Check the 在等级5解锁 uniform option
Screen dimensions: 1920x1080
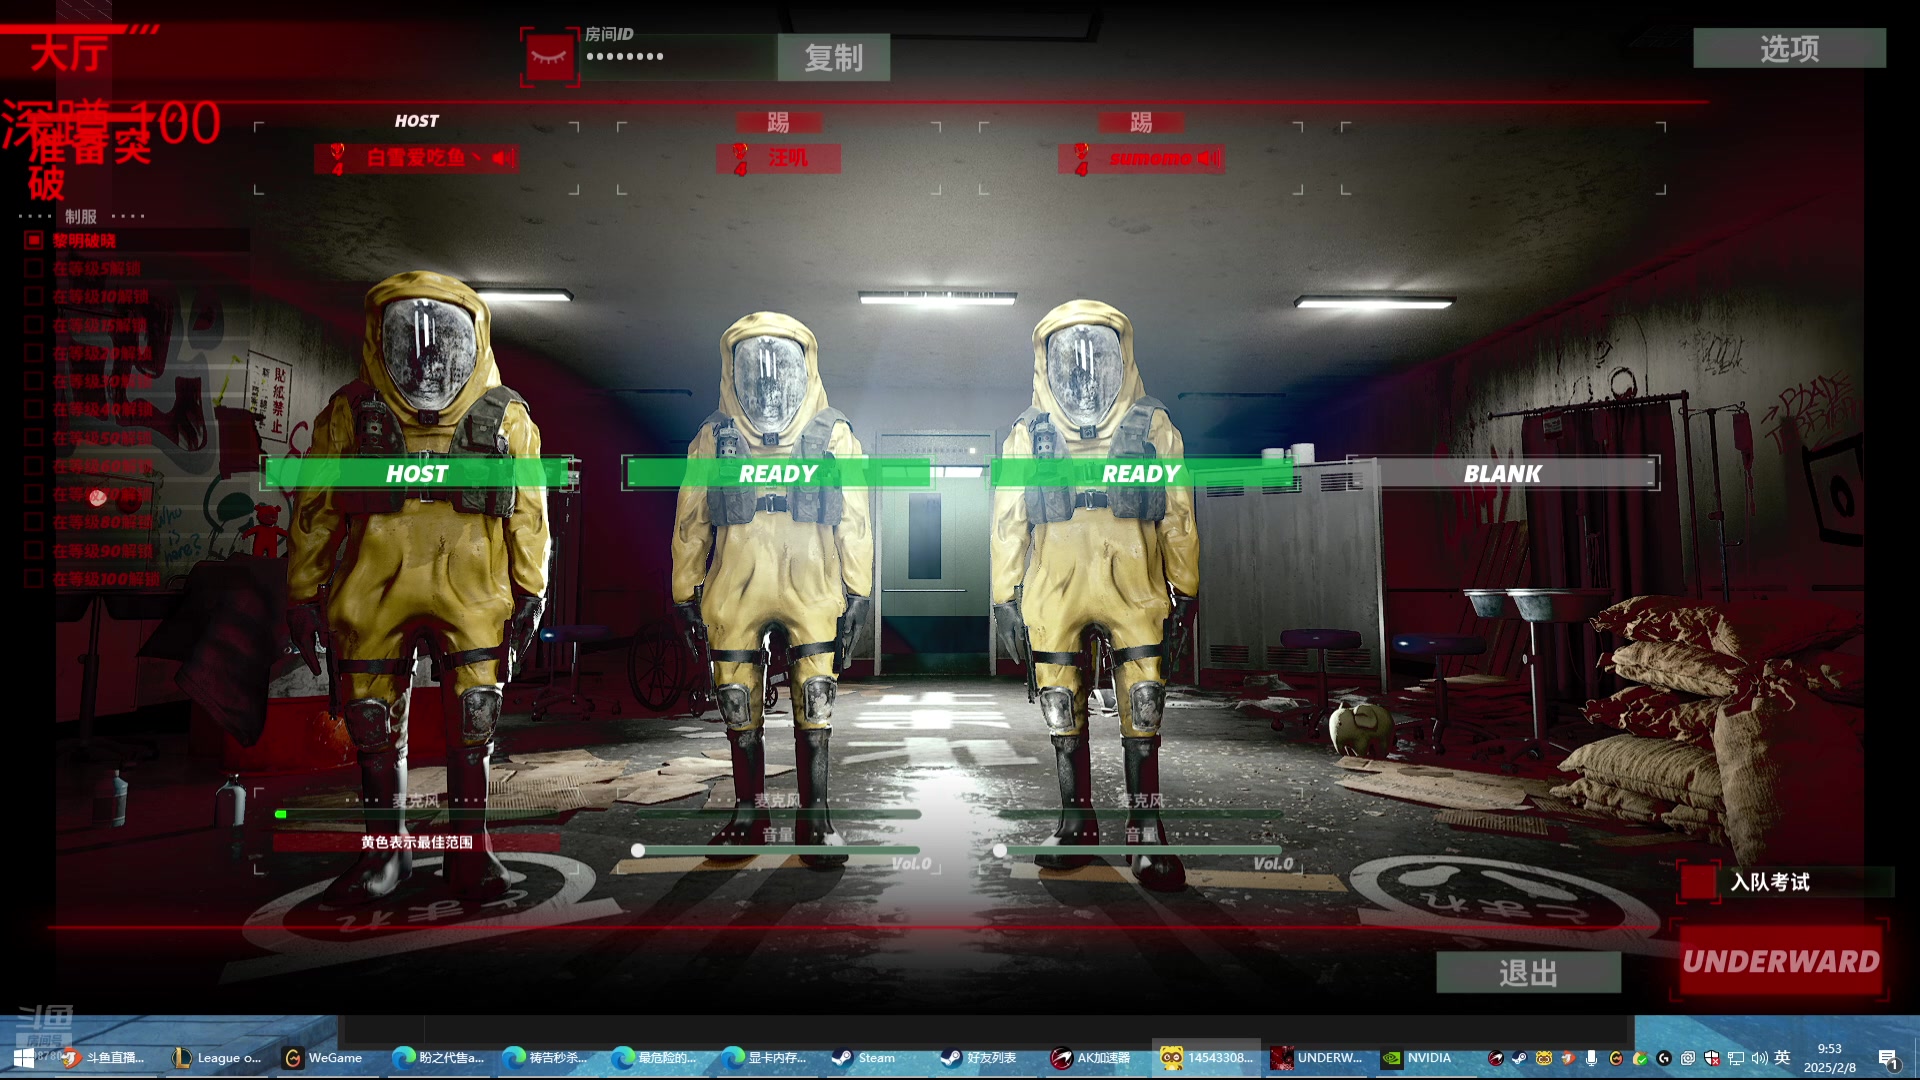(34, 268)
